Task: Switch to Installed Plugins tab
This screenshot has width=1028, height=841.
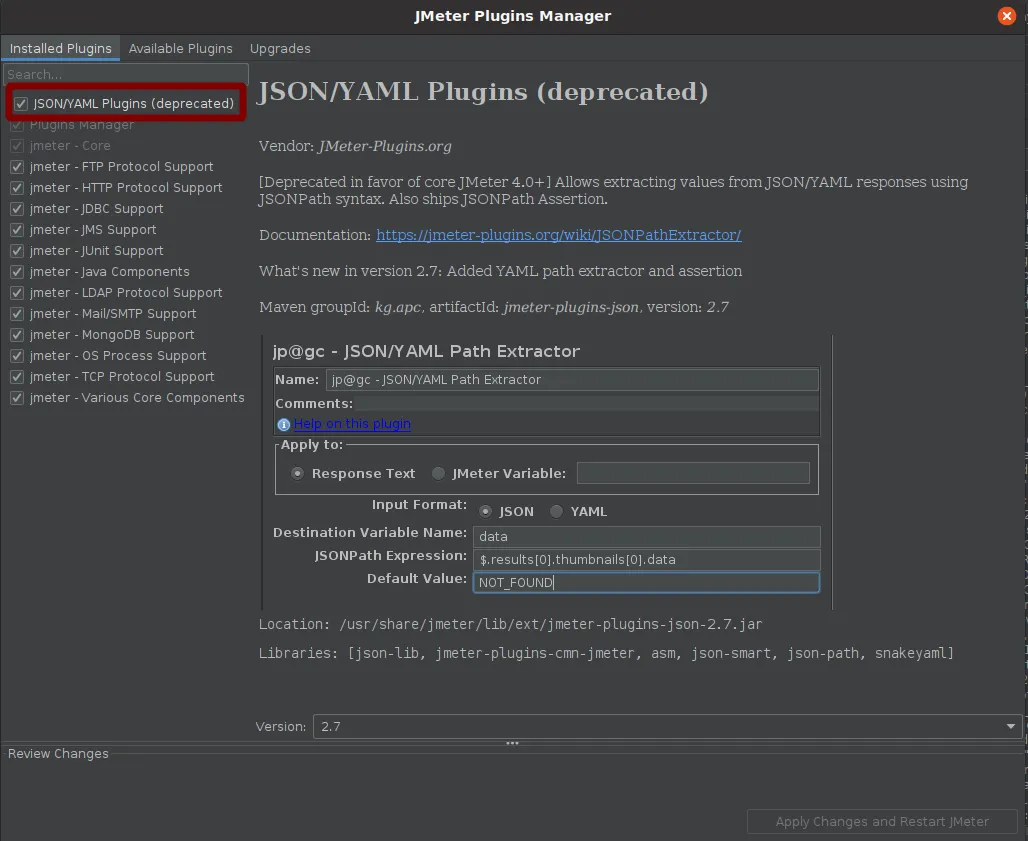Action: pos(60,49)
